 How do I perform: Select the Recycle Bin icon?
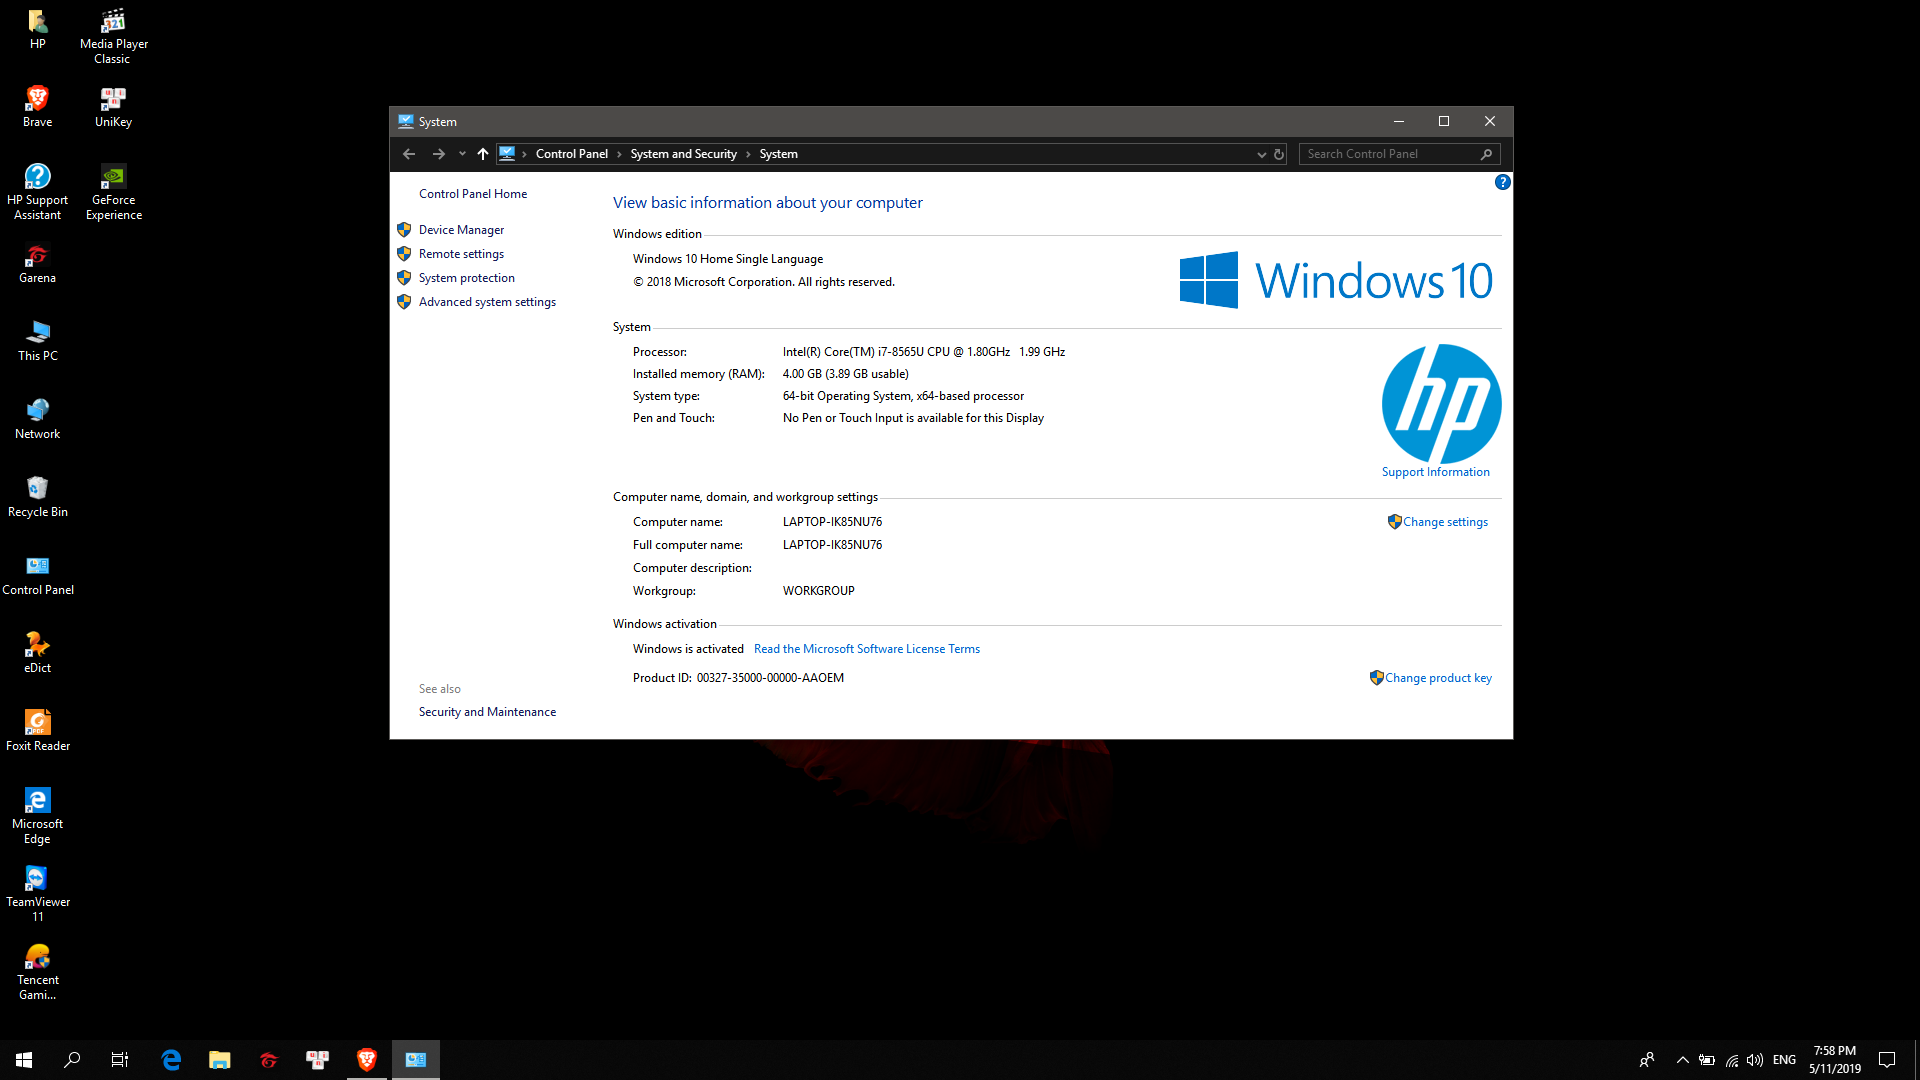tap(37, 497)
